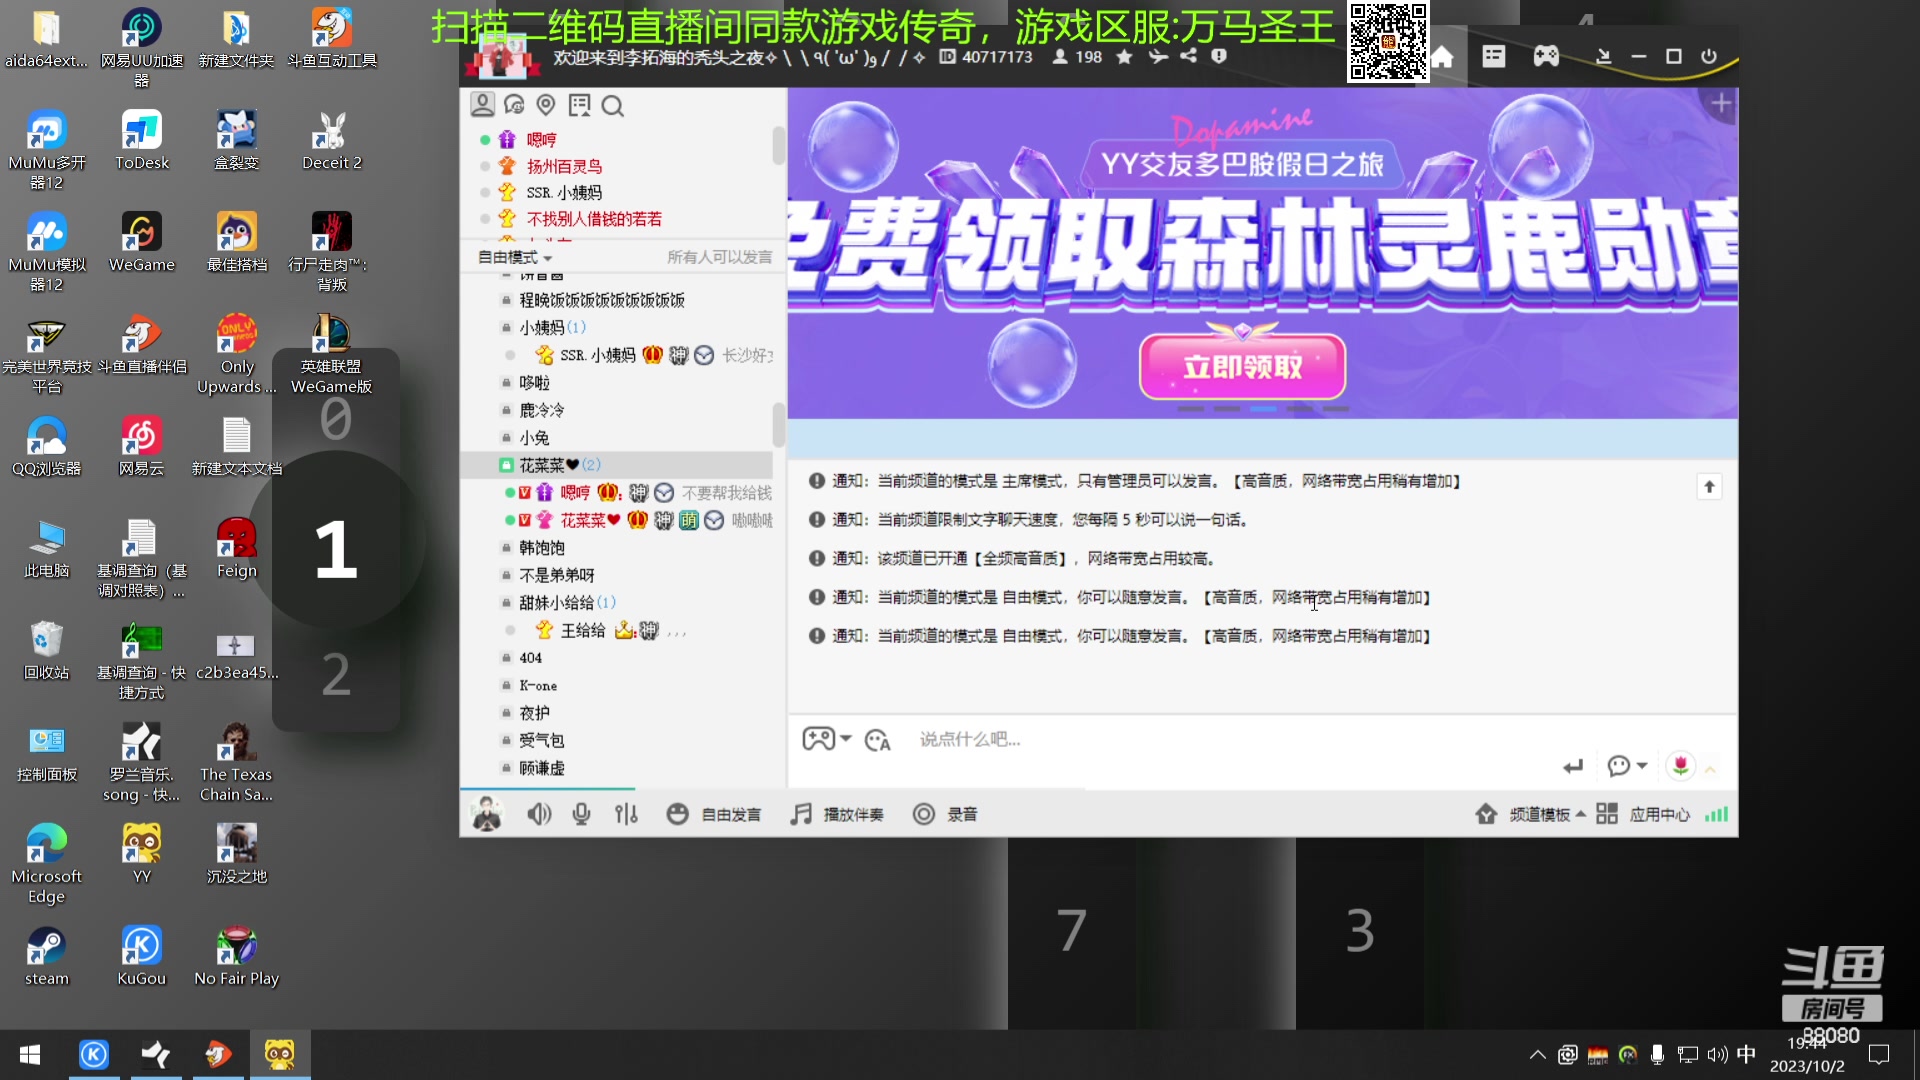Click the 立即领取 banner button
Image resolution: width=1920 pixels, height=1080 pixels.
[1243, 367]
